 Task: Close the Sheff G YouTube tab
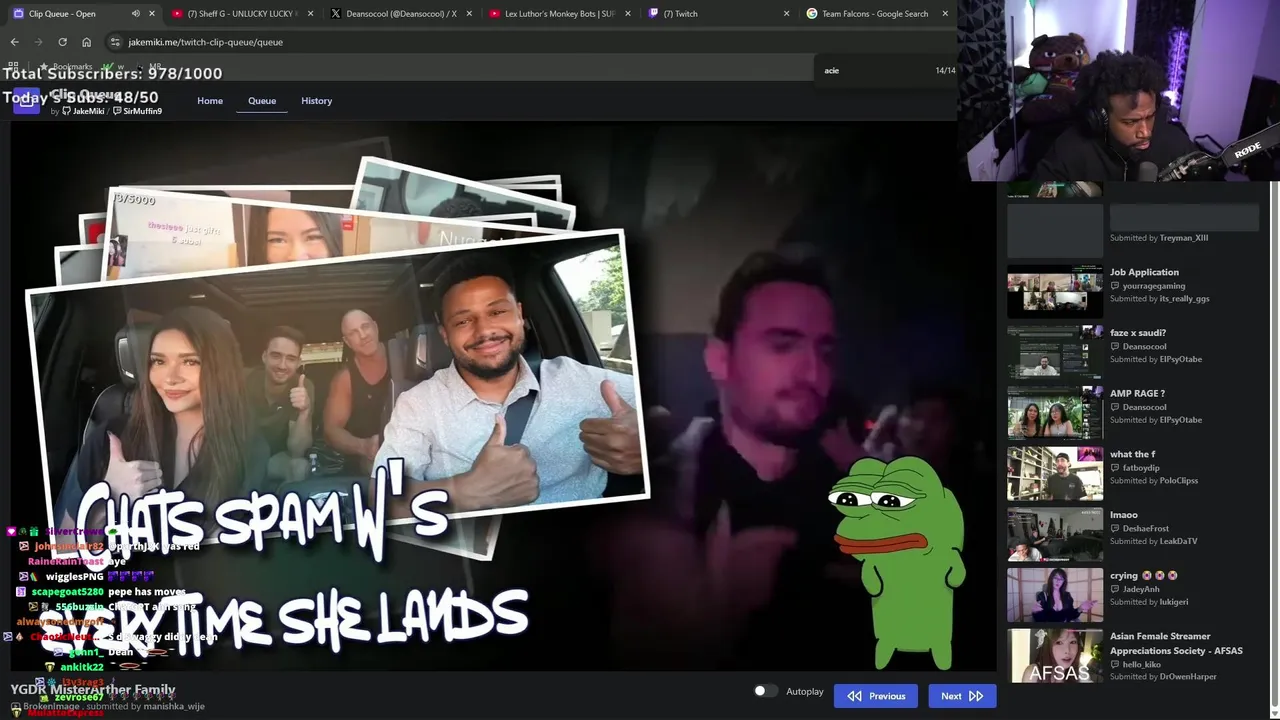[310, 14]
